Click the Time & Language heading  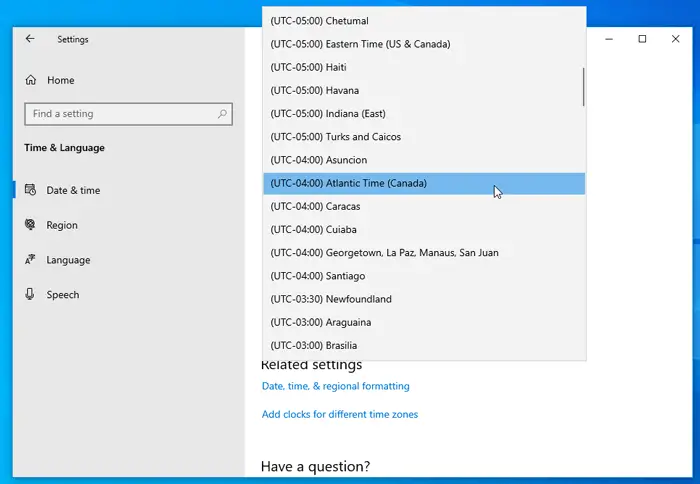pos(64,148)
